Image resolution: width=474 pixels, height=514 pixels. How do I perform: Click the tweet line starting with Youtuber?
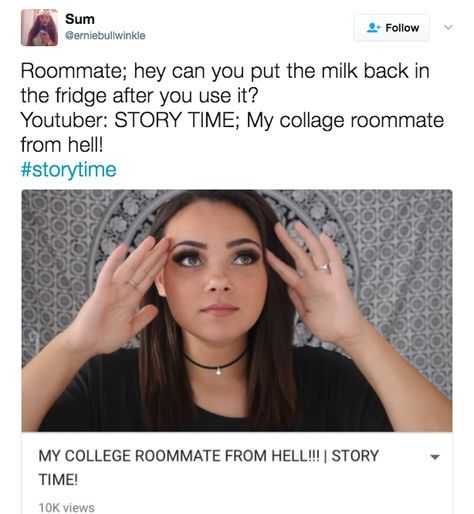[232, 120]
